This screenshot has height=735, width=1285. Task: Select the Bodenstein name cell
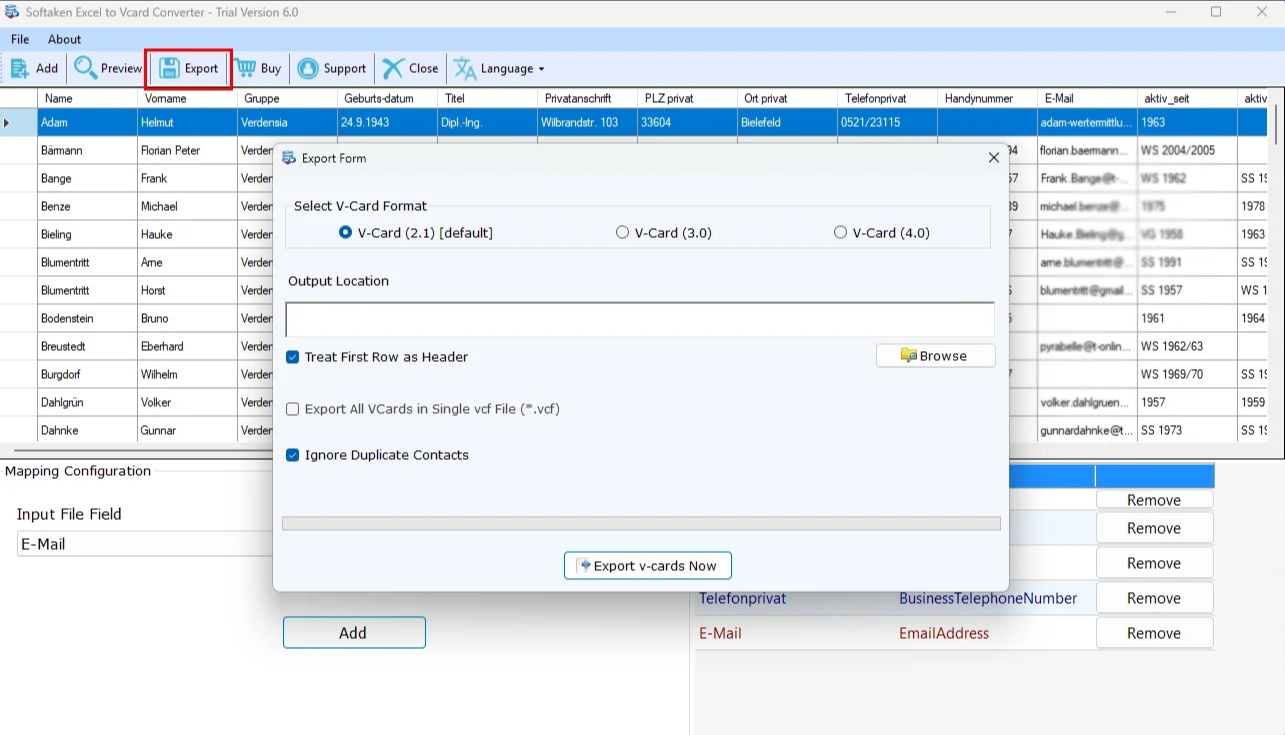tap(87, 318)
